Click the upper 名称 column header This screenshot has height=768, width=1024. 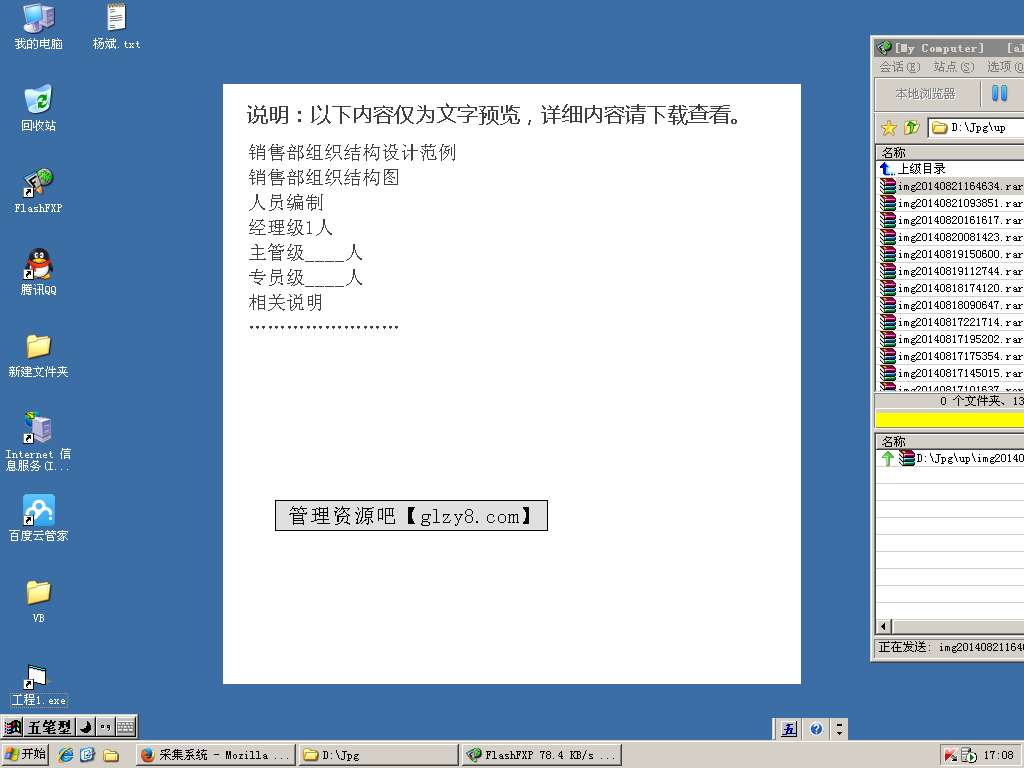pos(950,152)
